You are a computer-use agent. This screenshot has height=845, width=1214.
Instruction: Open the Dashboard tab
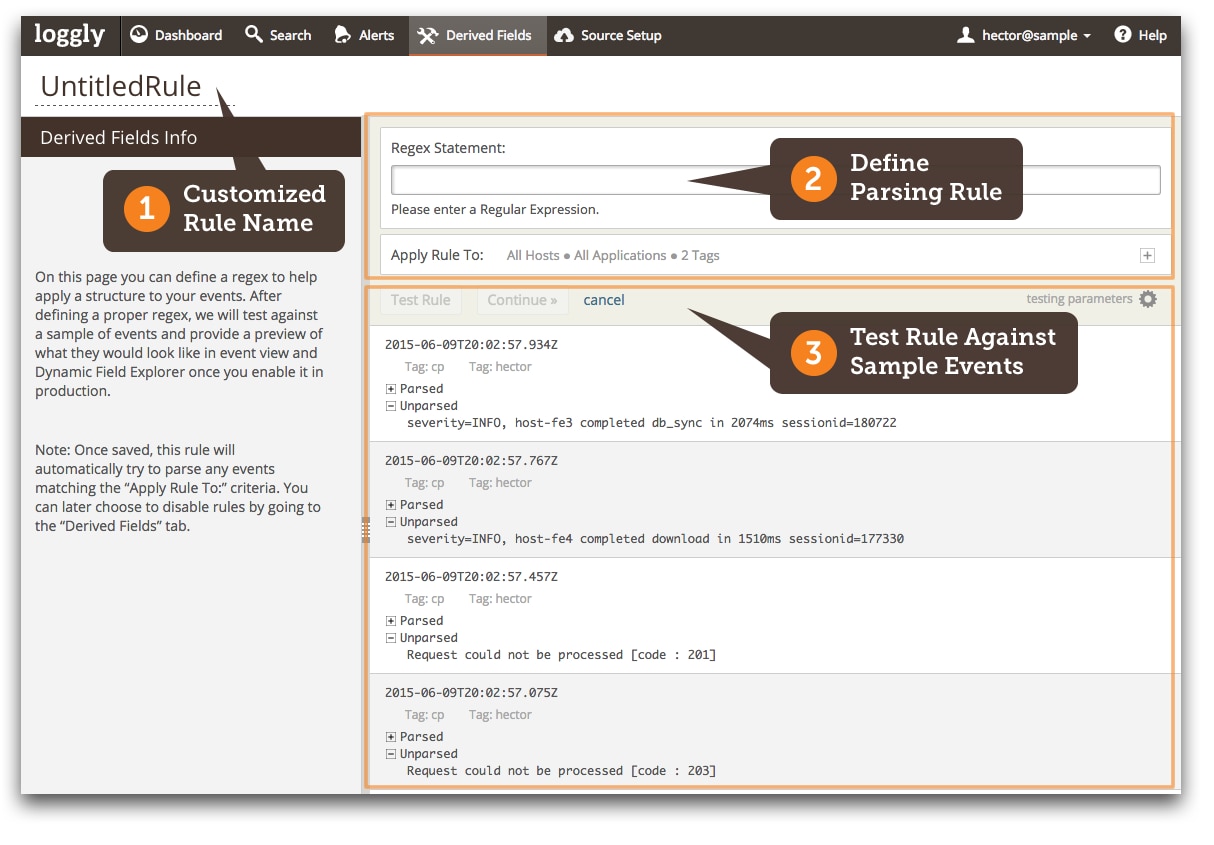(176, 35)
